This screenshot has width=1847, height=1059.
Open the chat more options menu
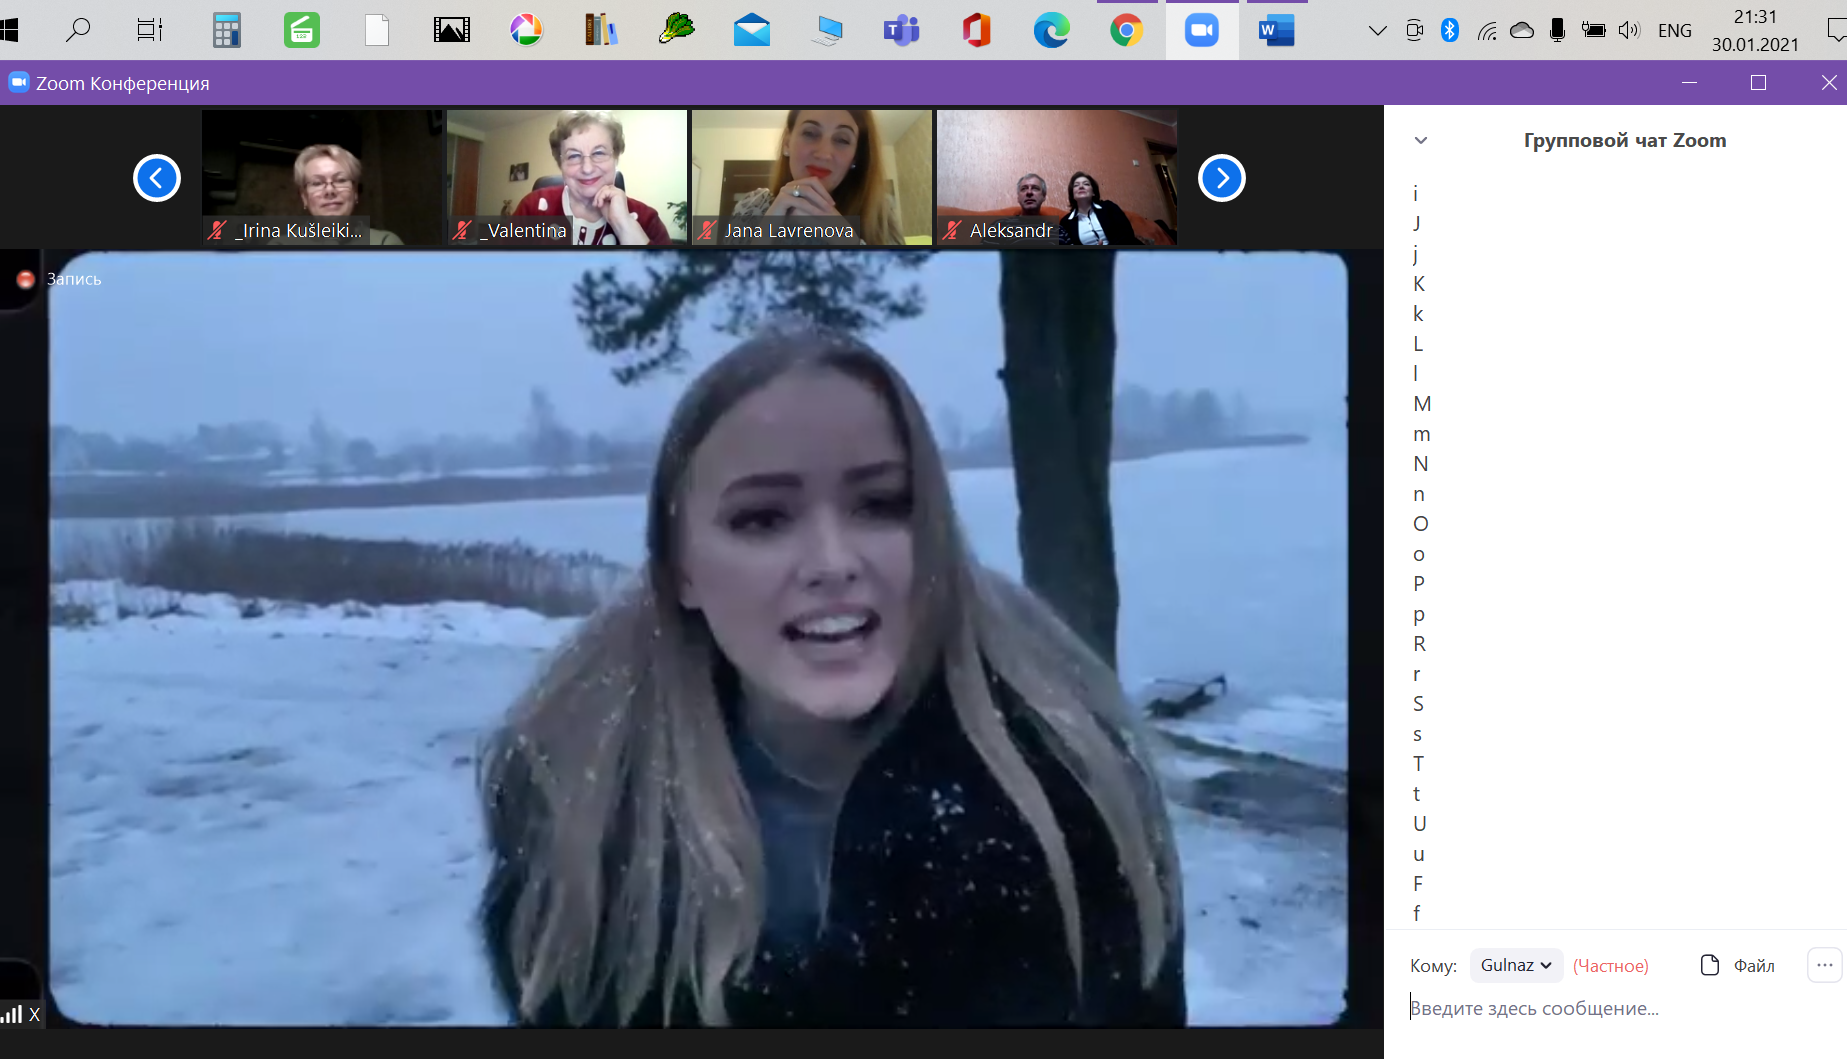pos(1824,965)
